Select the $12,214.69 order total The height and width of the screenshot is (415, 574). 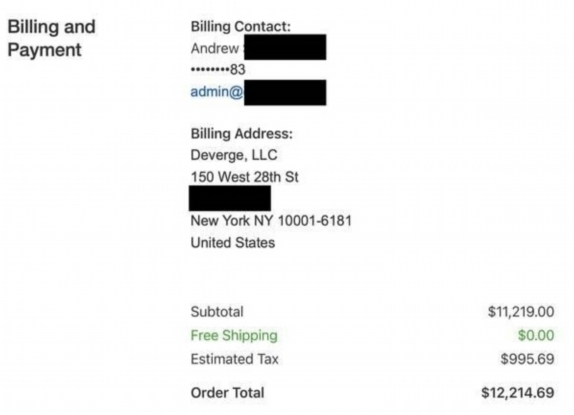coord(518,393)
